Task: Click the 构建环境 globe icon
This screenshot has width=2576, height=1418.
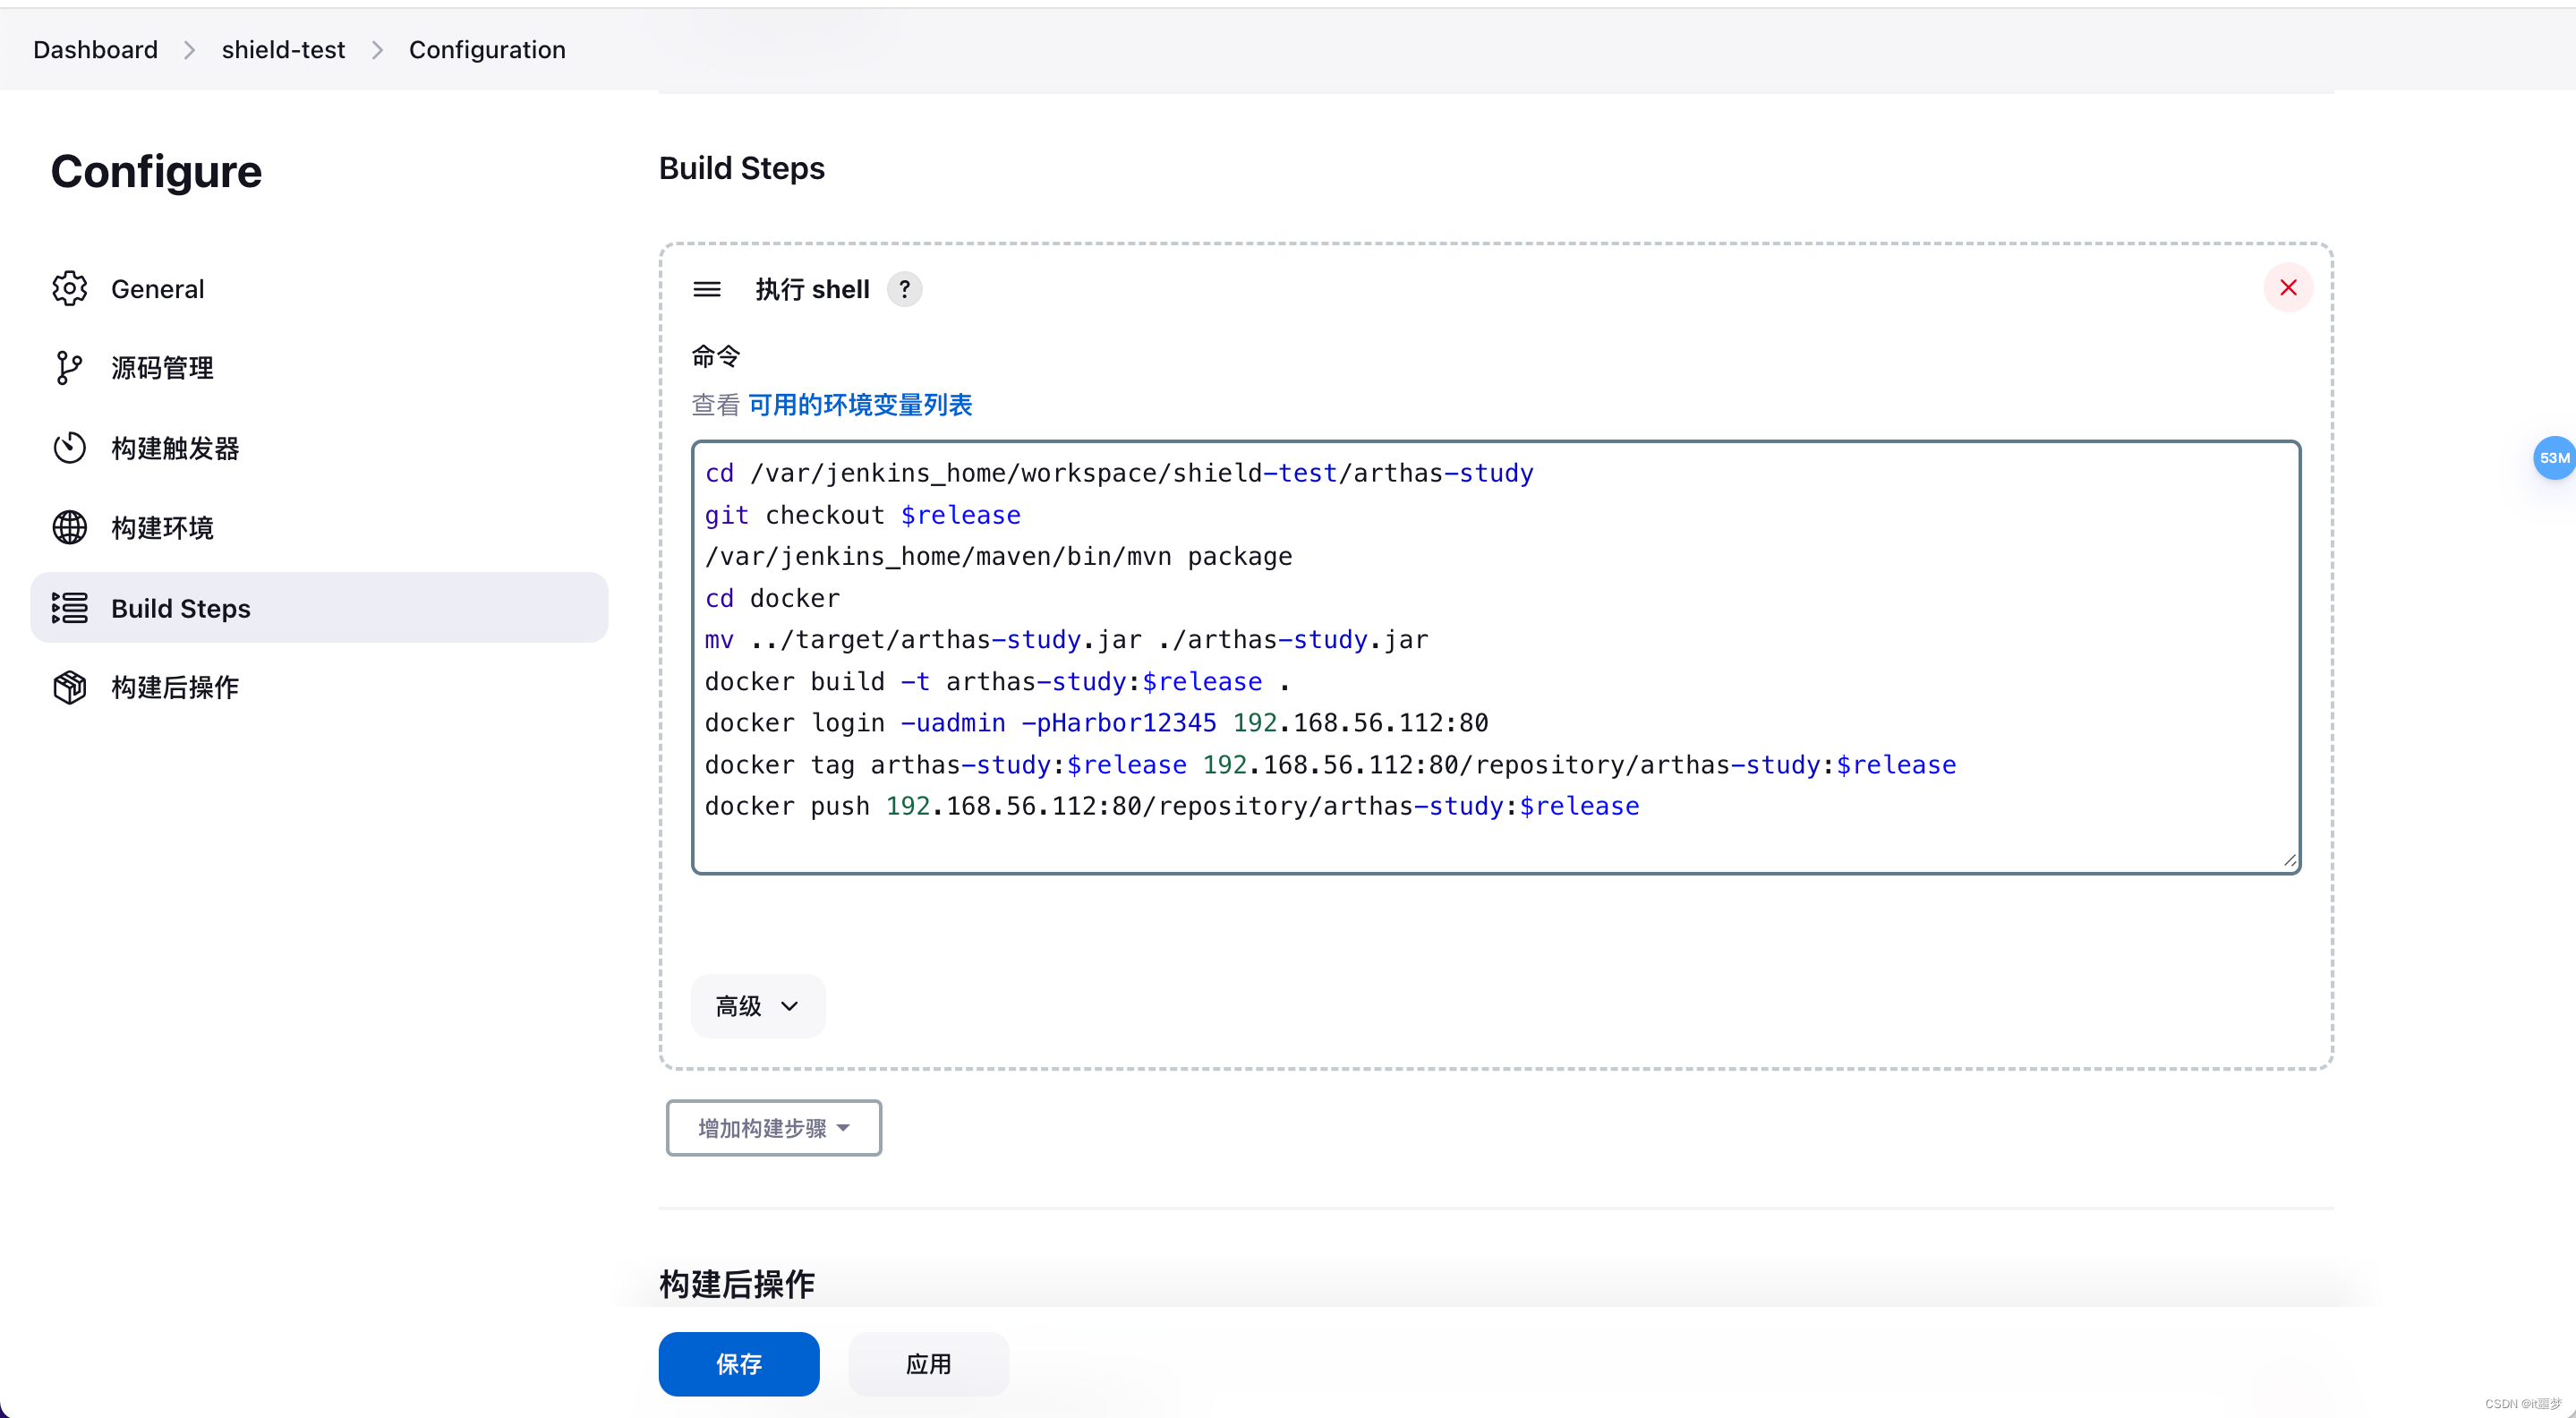Action: pyautogui.click(x=69, y=527)
